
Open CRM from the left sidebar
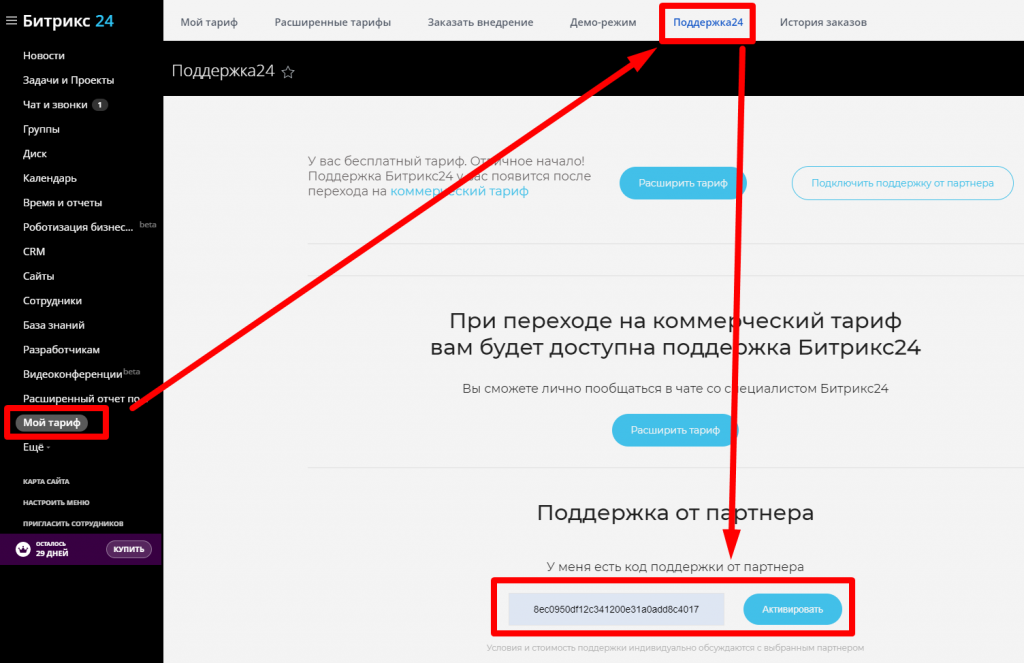34,252
